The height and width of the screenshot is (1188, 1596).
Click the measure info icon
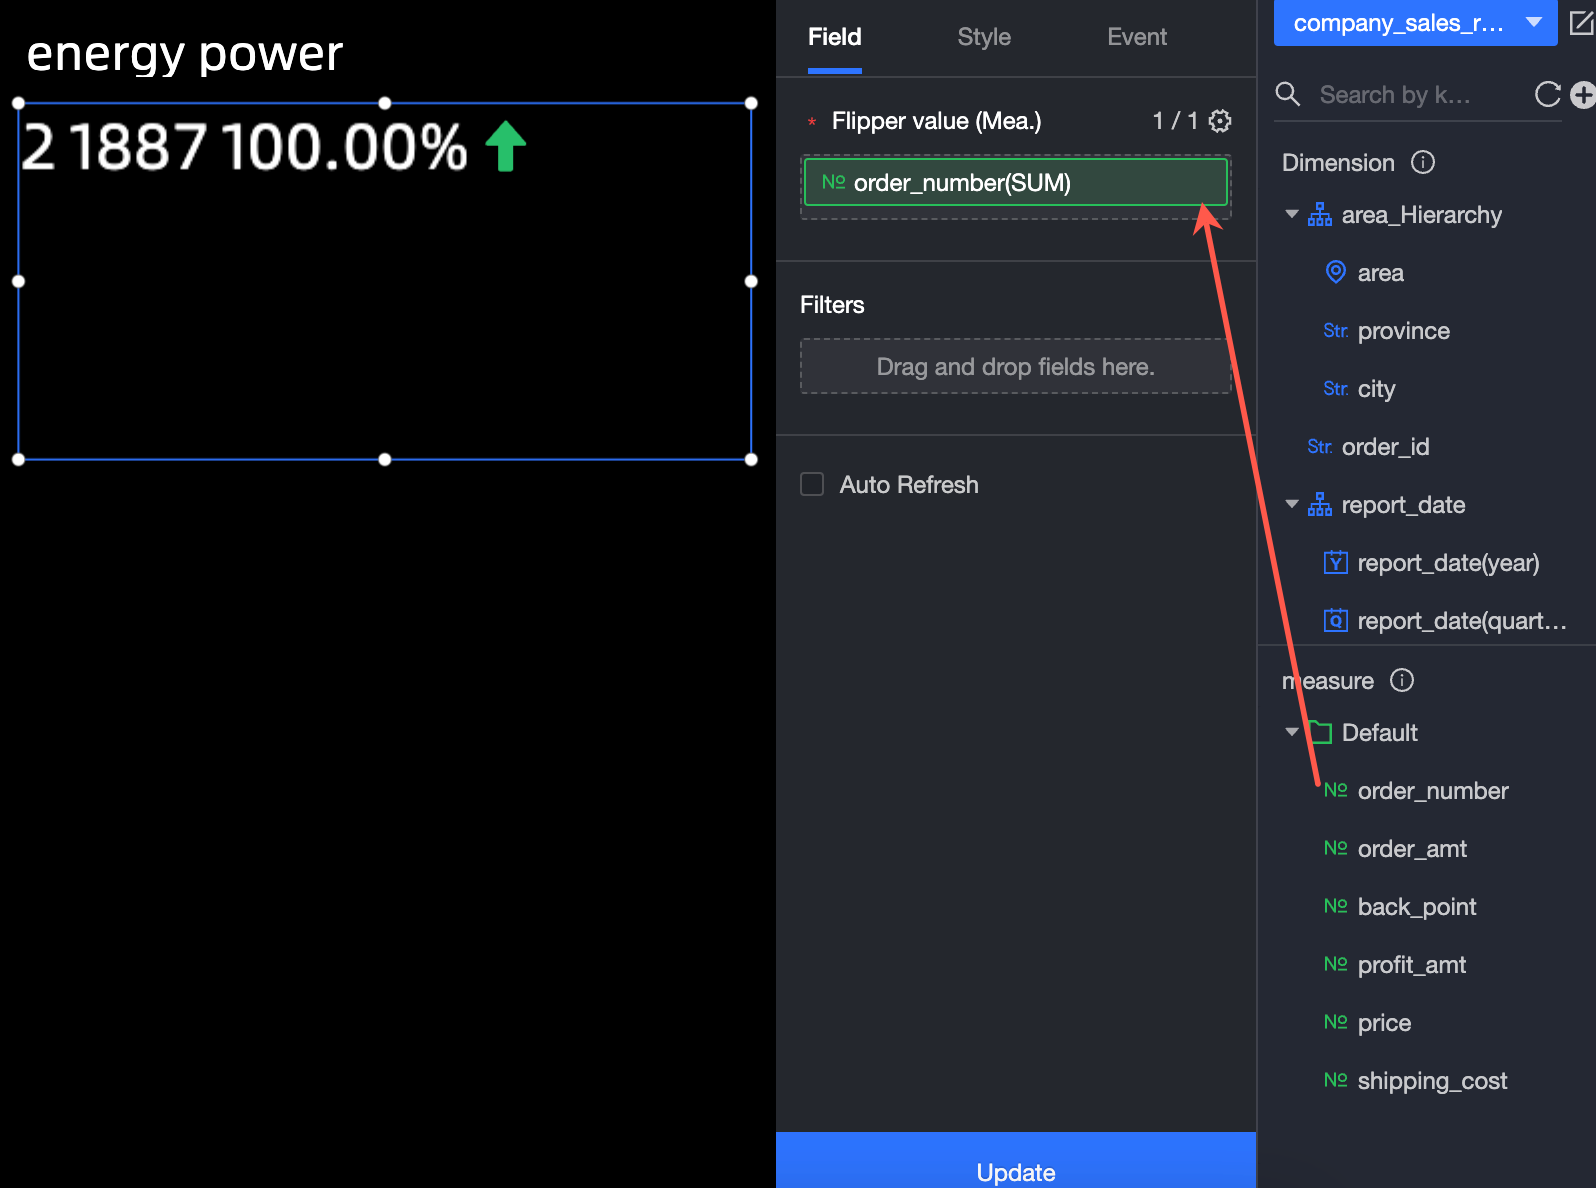point(1402,680)
